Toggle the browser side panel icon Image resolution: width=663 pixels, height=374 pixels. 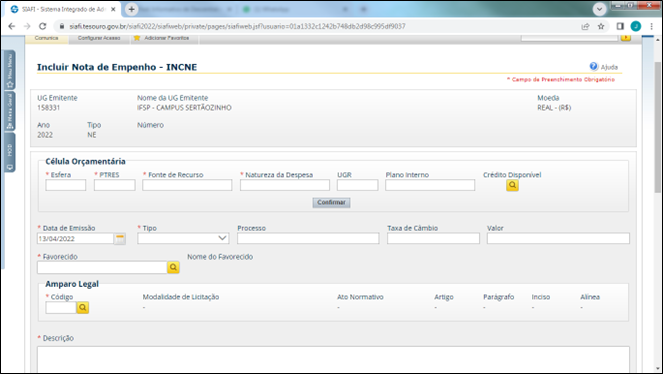620,26
